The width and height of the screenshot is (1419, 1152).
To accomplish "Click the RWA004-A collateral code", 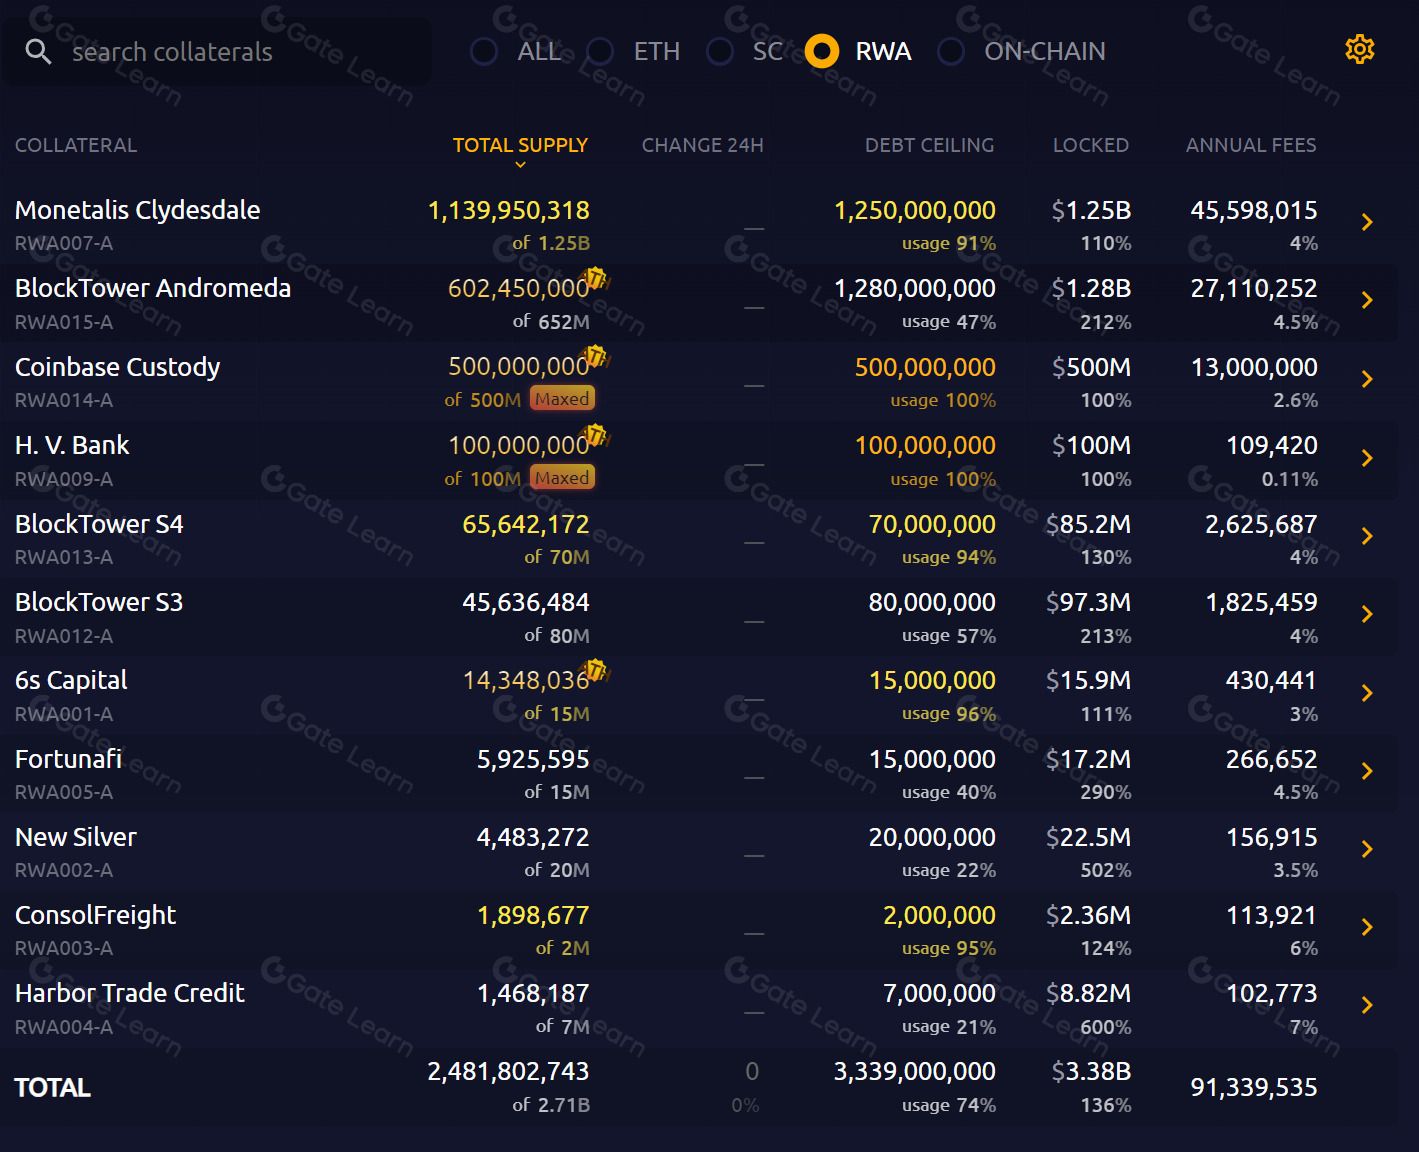I will click(64, 1027).
